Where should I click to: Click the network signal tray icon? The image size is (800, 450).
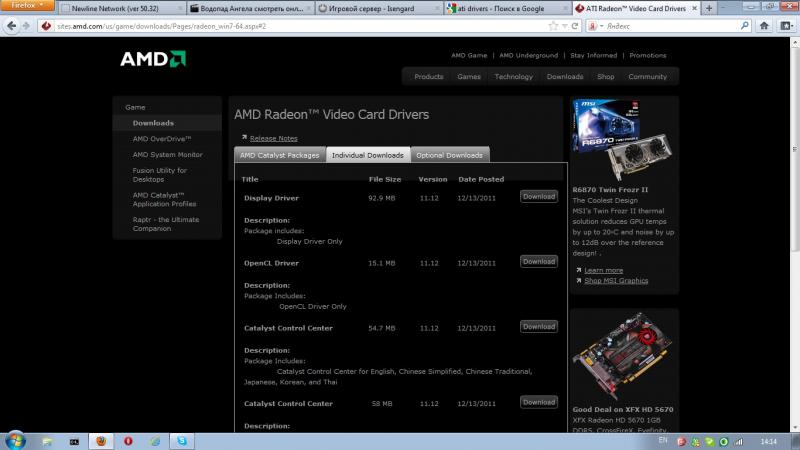coord(739,442)
